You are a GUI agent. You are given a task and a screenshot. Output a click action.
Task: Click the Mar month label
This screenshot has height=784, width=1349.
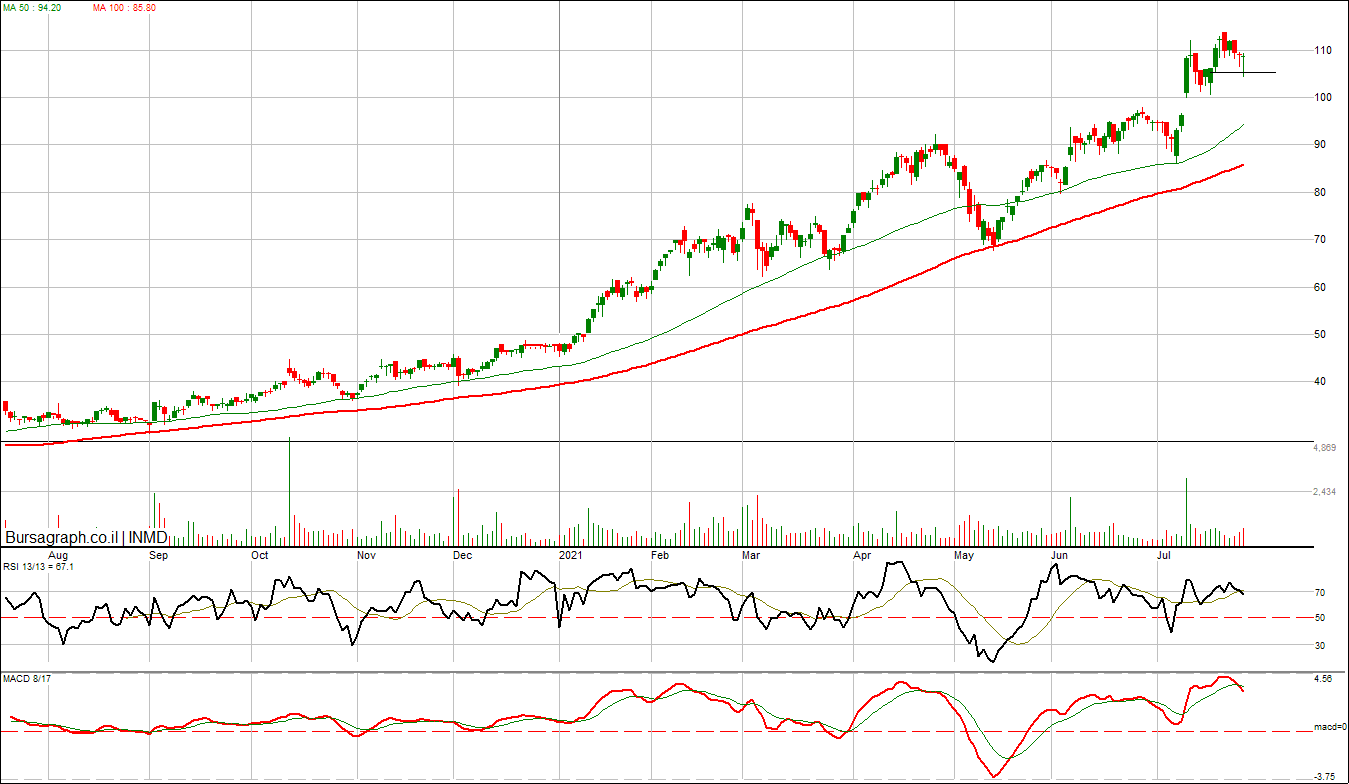click(x=751, y=554)
